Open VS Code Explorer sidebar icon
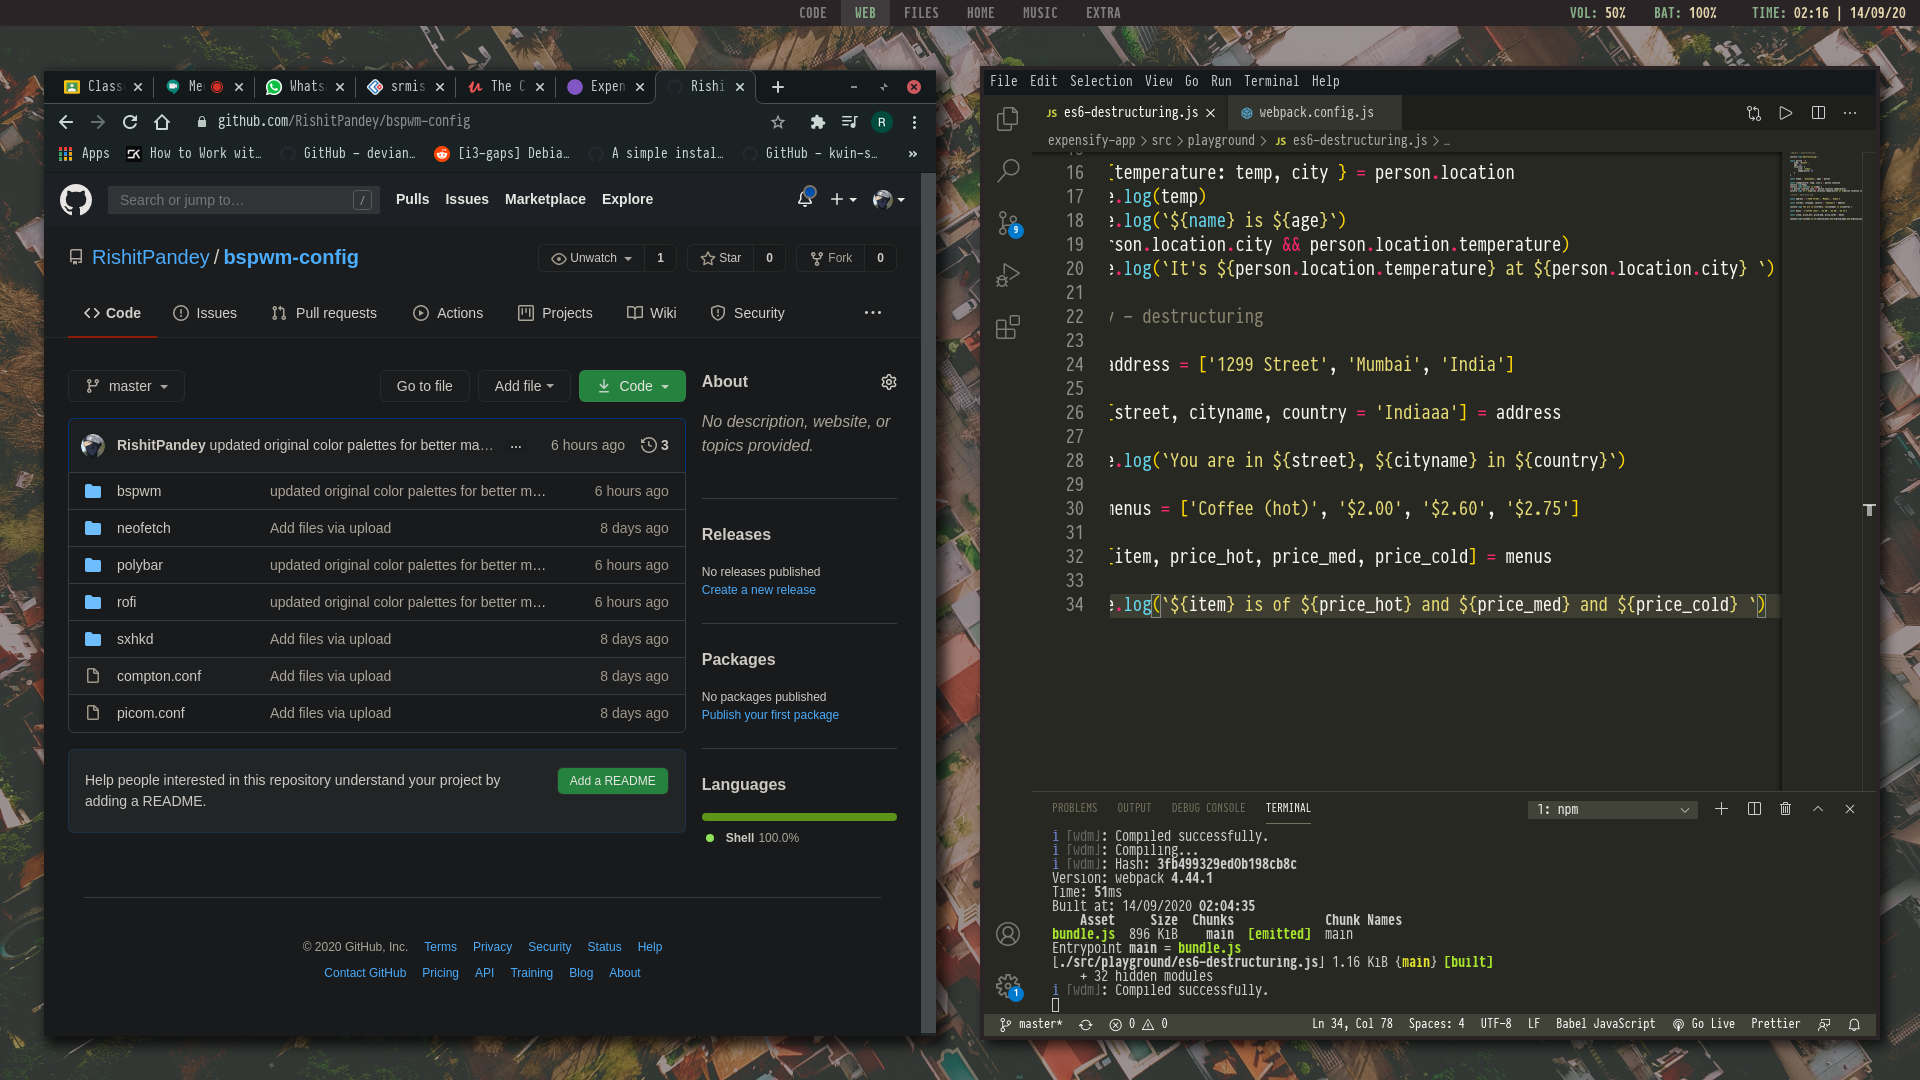Screen dimensions: 1920x1080 [x=1008, y=118]
